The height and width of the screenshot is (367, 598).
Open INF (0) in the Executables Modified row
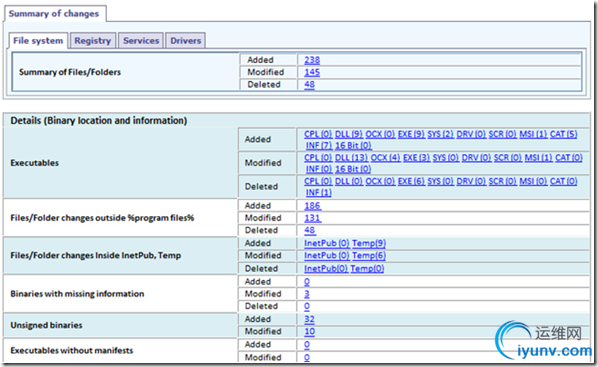point(319,169)
